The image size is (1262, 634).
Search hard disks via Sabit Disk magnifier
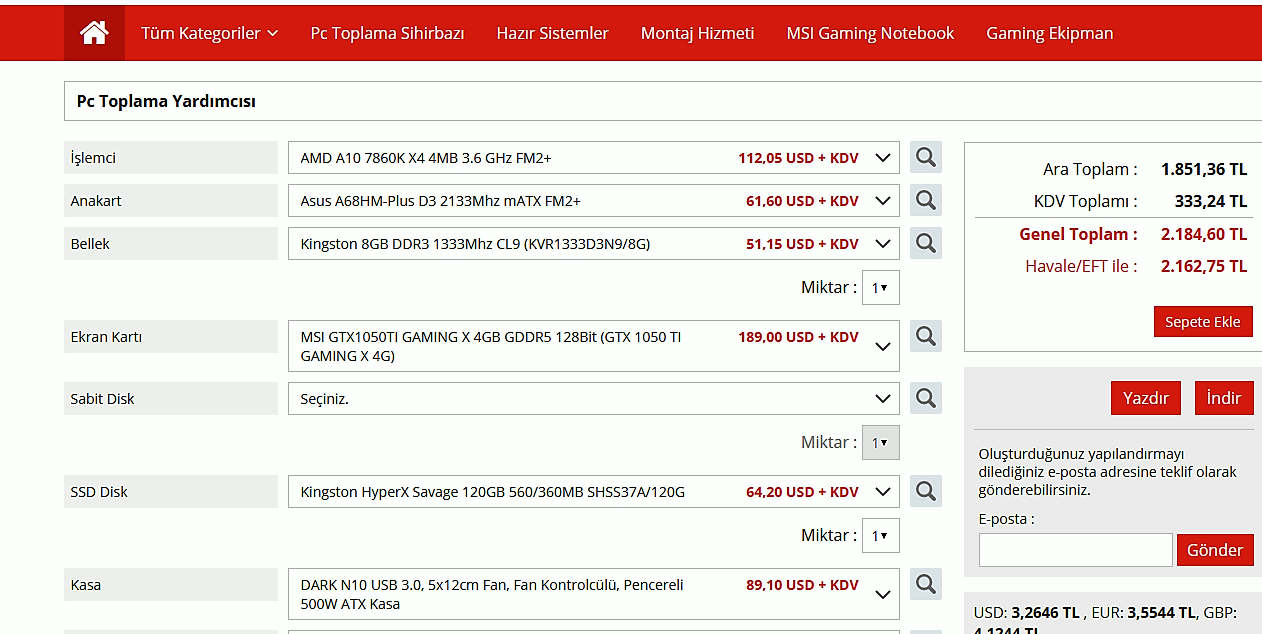coord(926,398)
